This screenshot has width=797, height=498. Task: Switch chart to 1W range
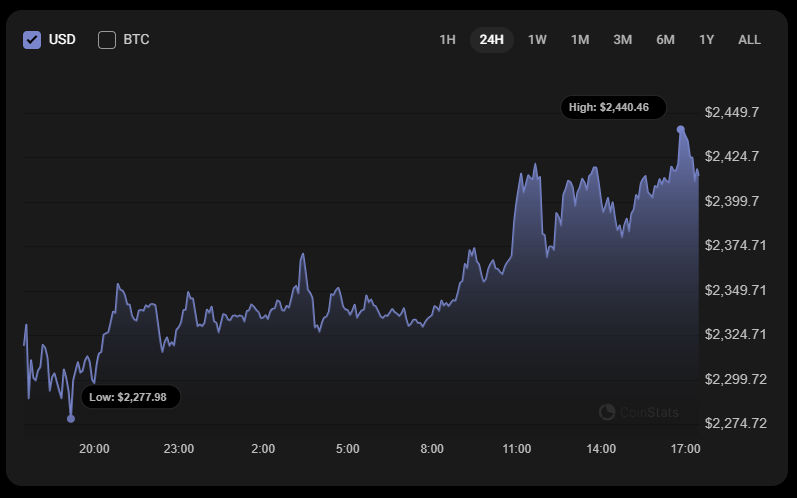(537, 40)
